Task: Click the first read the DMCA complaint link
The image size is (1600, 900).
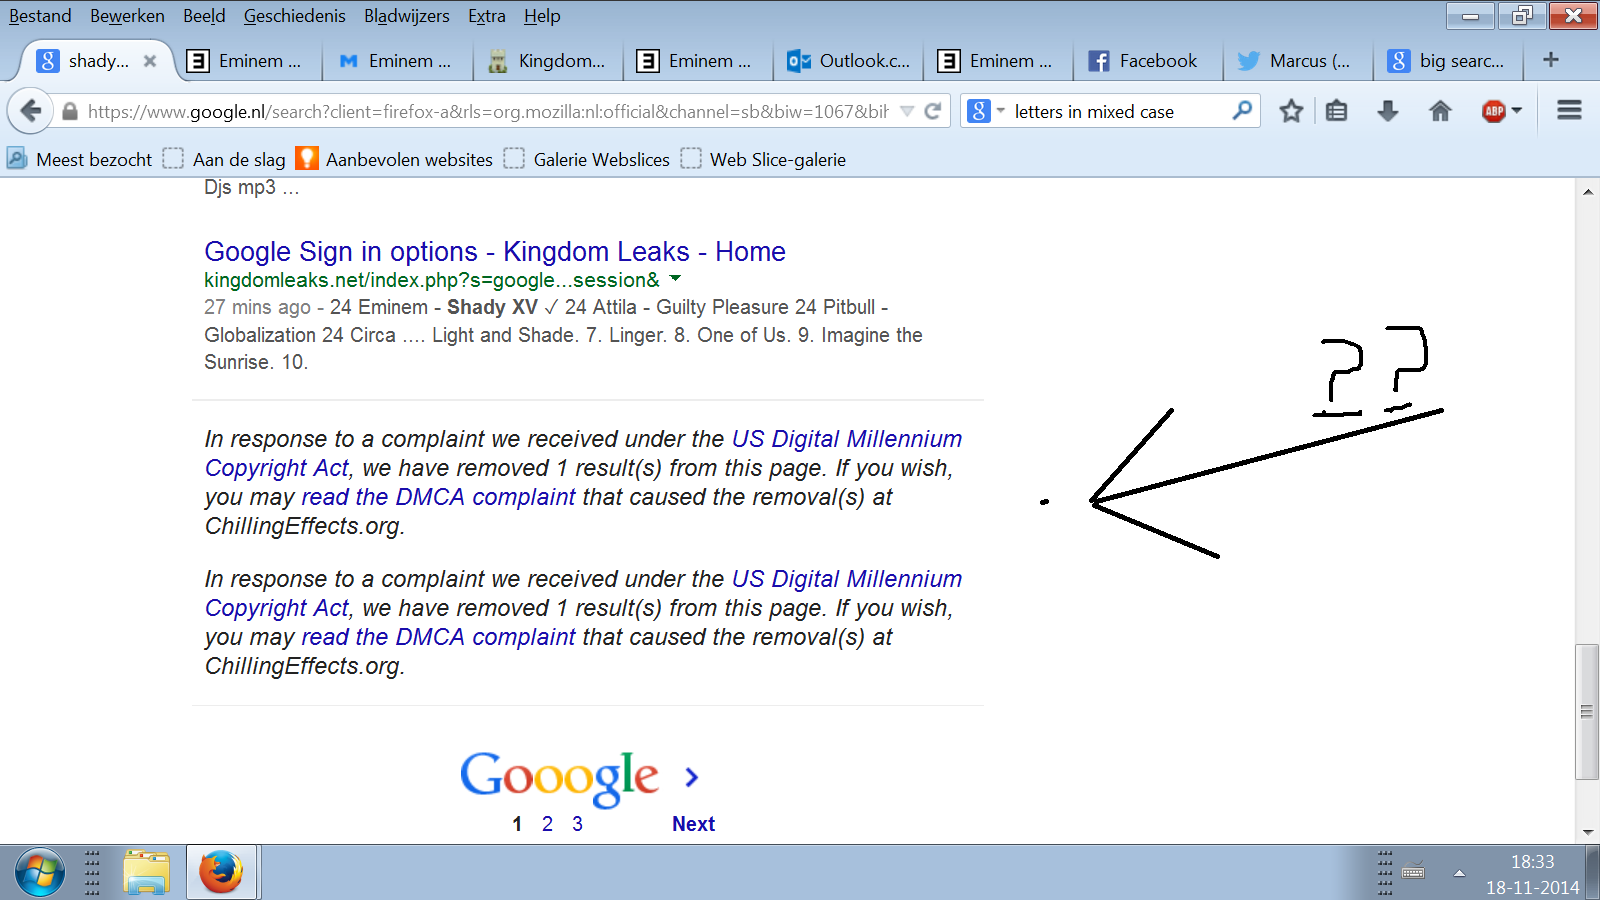Action: coord(438,497)
